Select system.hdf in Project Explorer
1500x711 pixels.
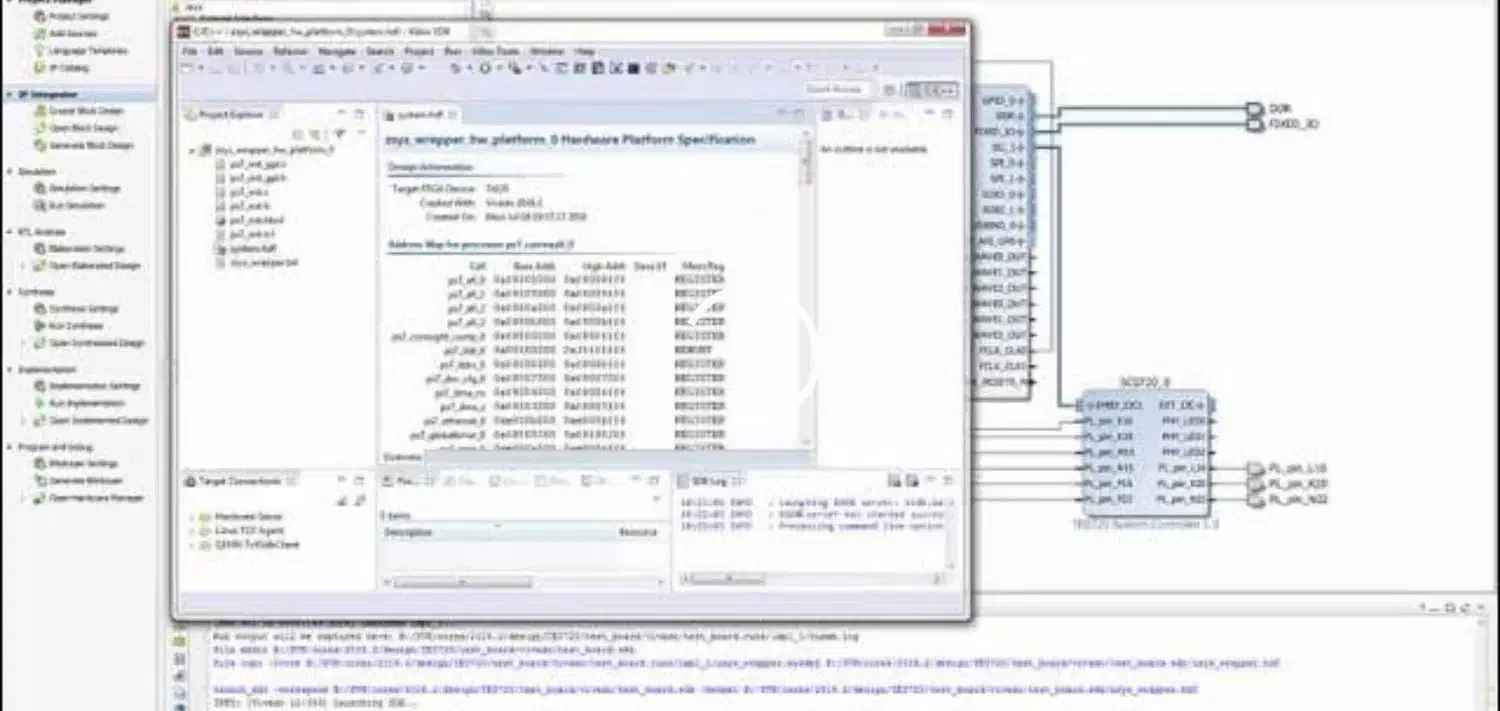(x=252, y=248)
